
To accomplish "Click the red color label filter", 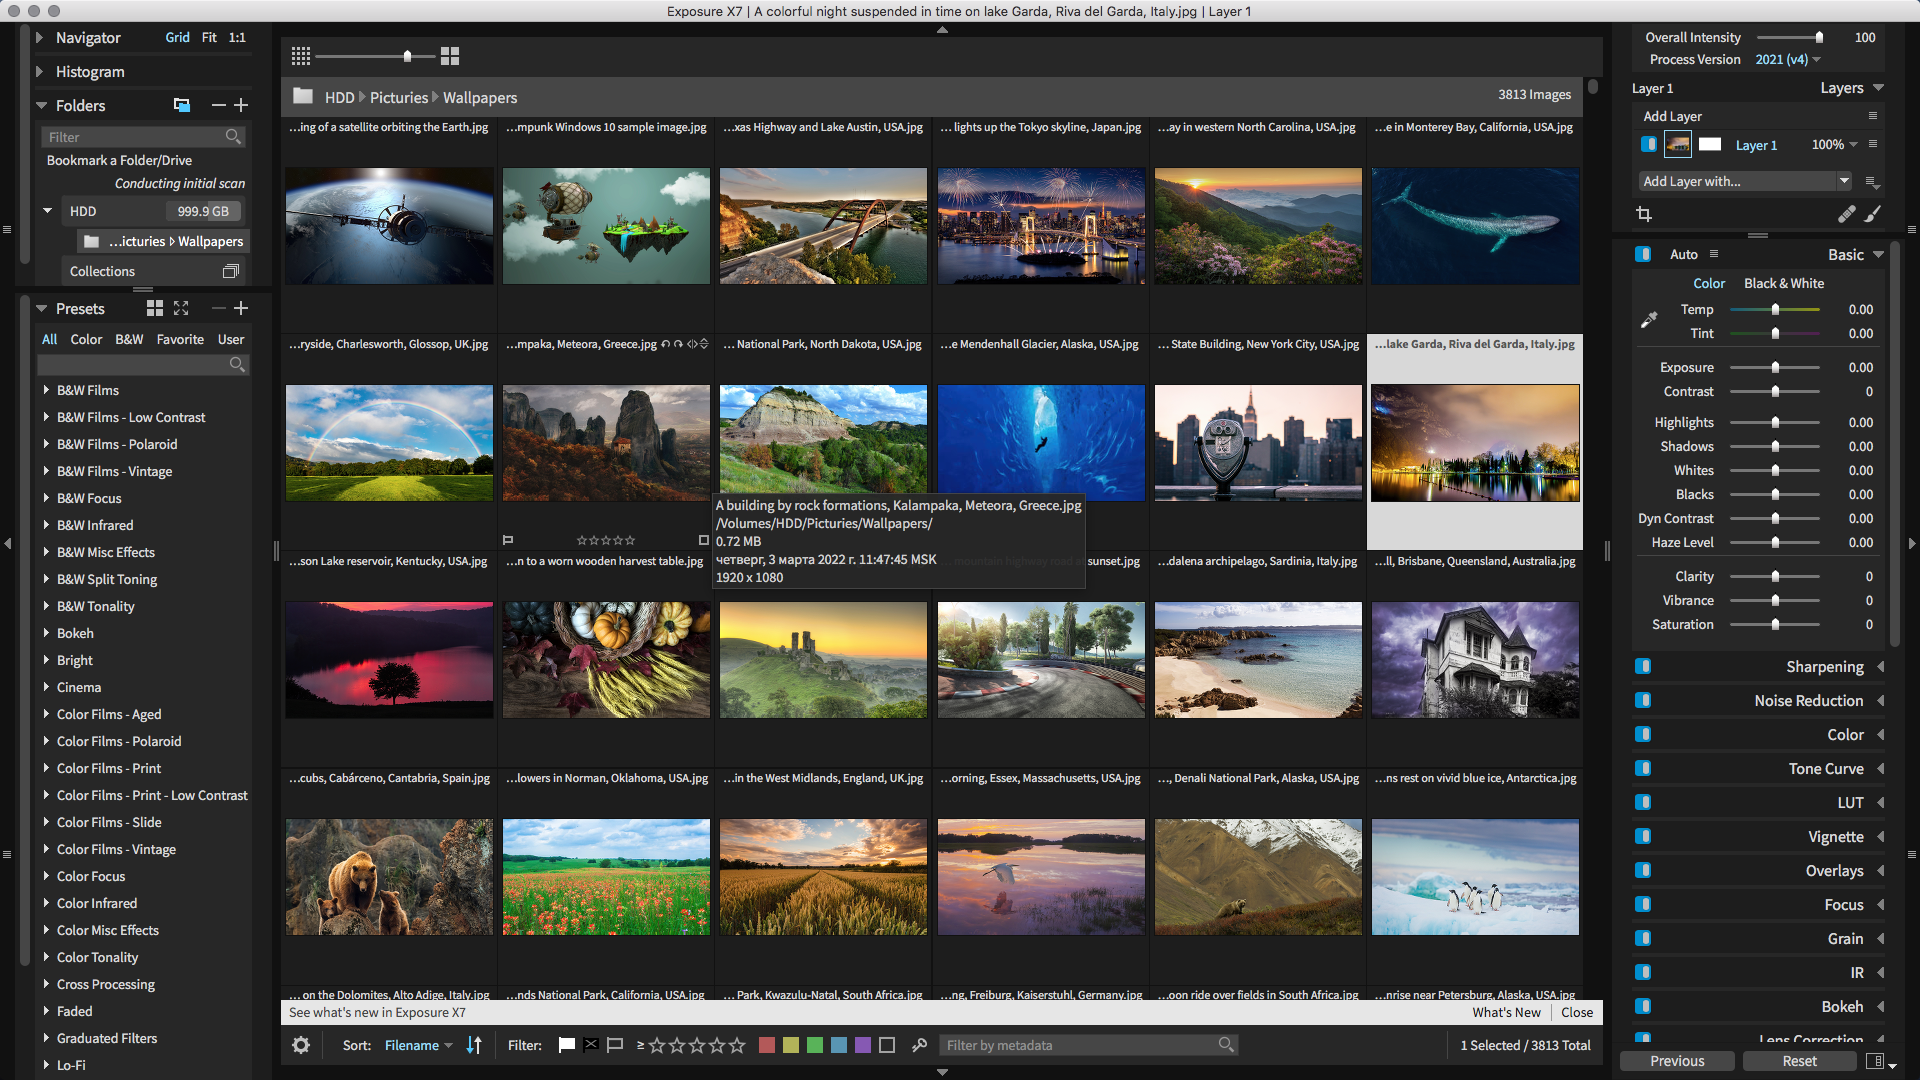I will click(767, 1045).
